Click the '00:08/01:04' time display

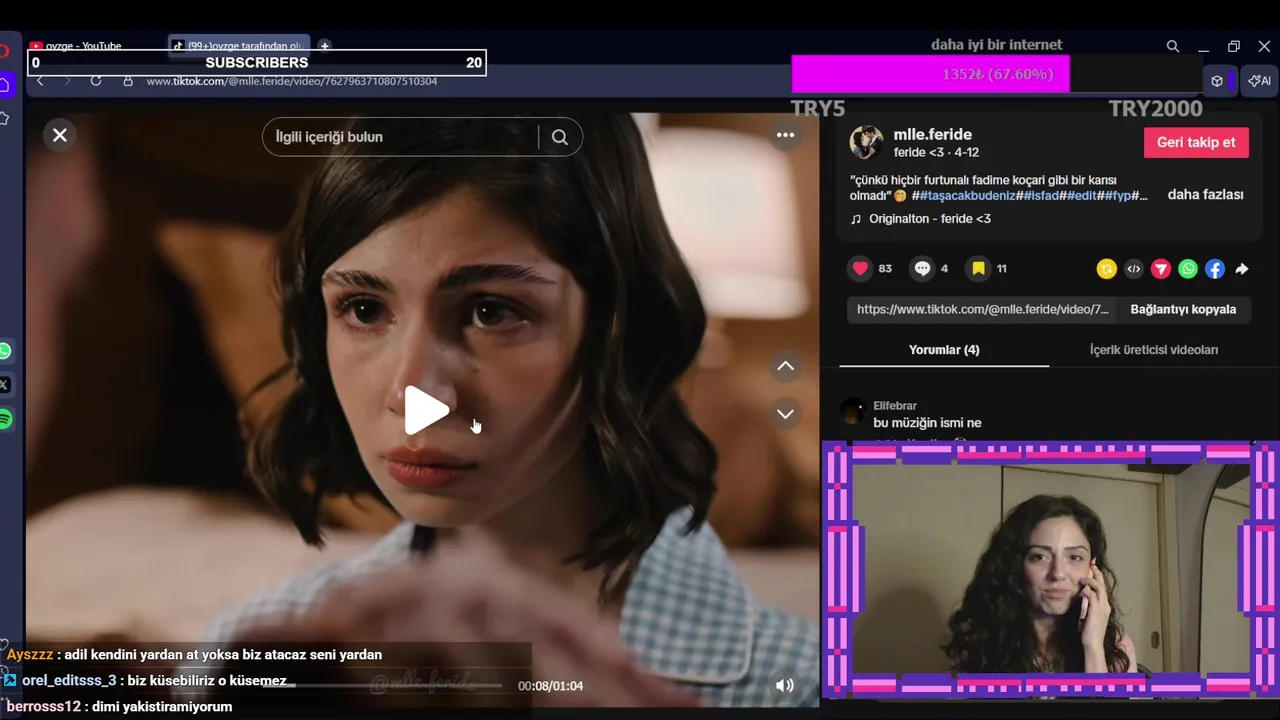point(550,686)
